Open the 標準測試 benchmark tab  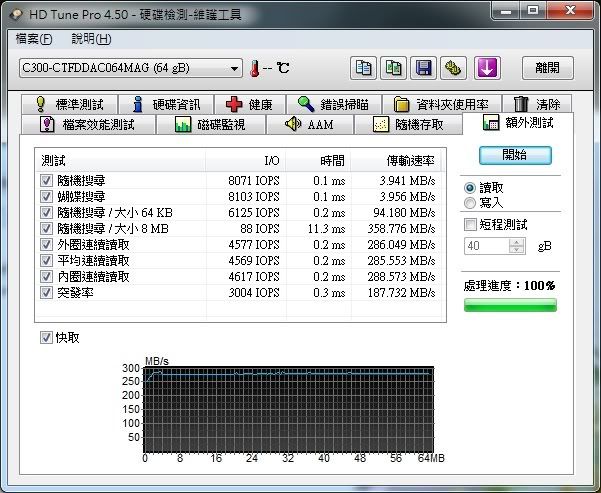(x=69, y=104)
